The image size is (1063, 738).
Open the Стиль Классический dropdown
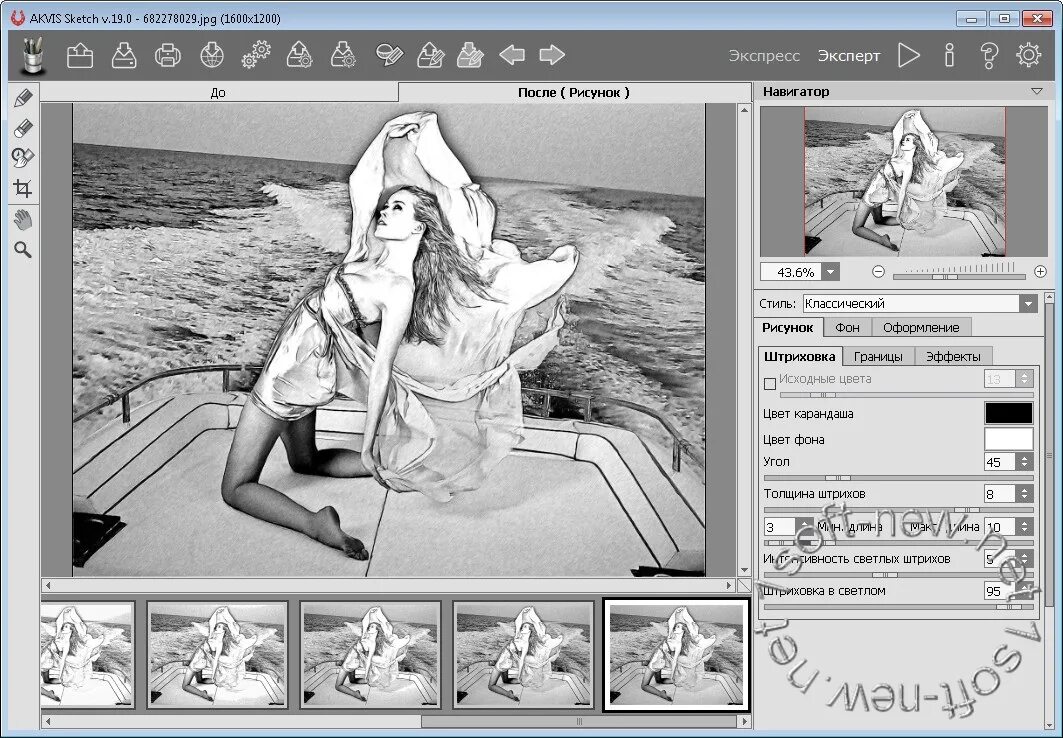pyautogui.click(x=920, y=304)
